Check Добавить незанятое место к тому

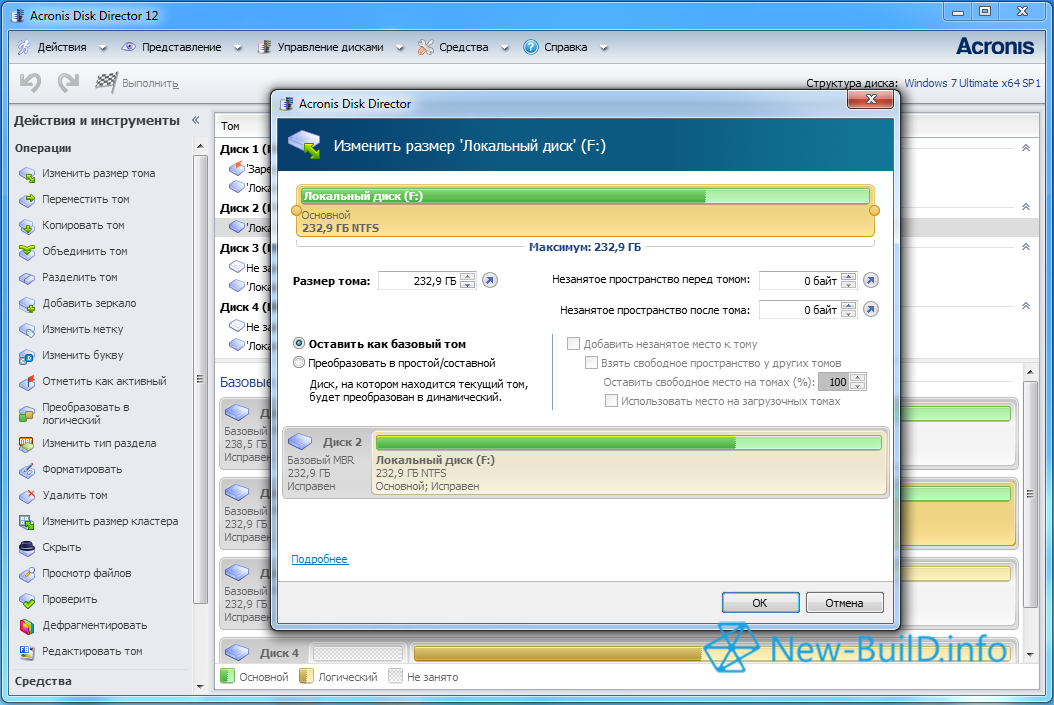pos(573,343)
